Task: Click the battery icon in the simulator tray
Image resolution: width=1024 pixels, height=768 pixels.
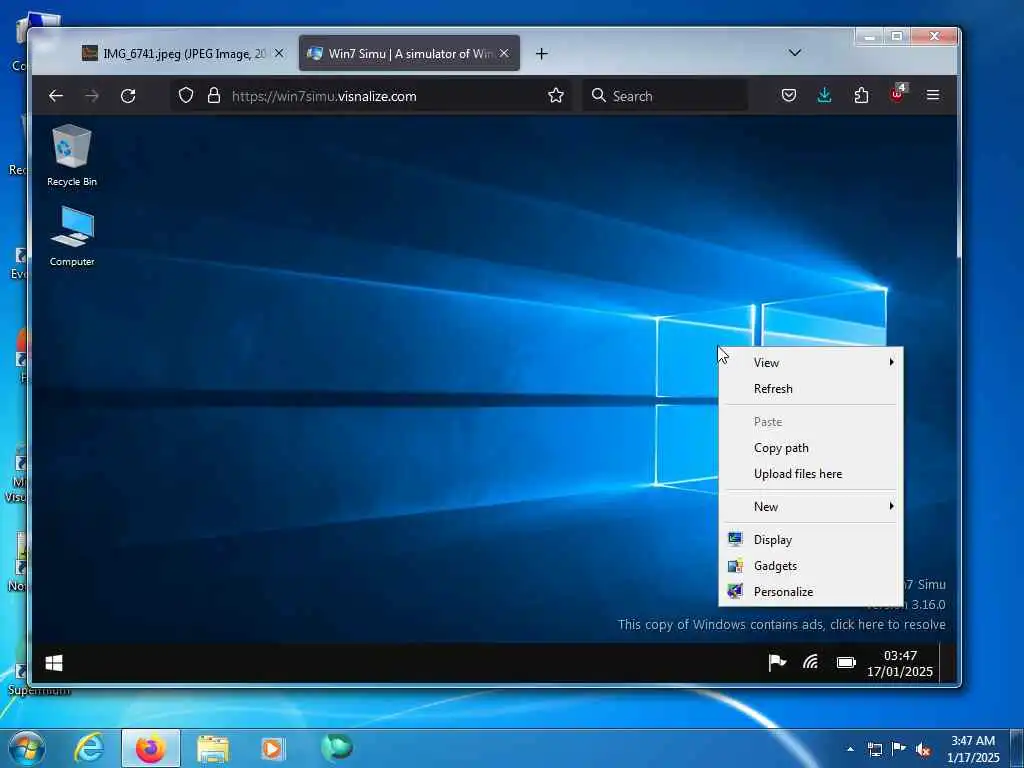Action: click(846, 663)
